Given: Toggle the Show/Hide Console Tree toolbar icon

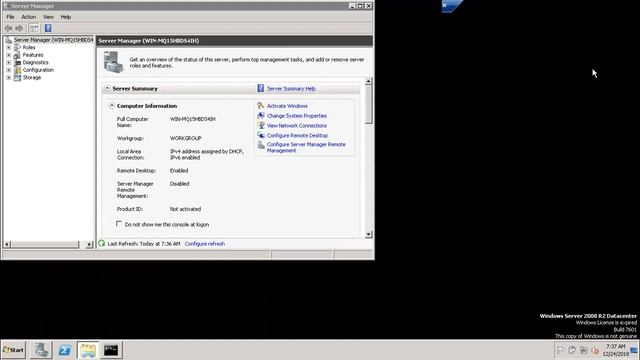Looking at the screenshot, I should (34, 28).
